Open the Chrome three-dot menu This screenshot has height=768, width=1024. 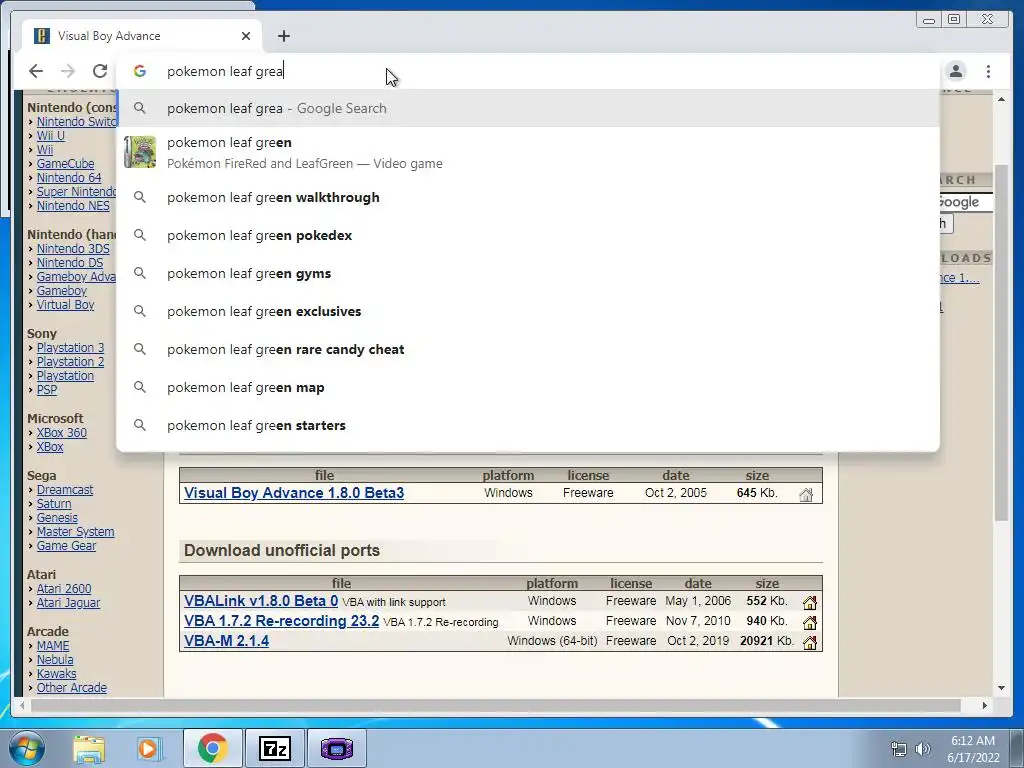988,71
